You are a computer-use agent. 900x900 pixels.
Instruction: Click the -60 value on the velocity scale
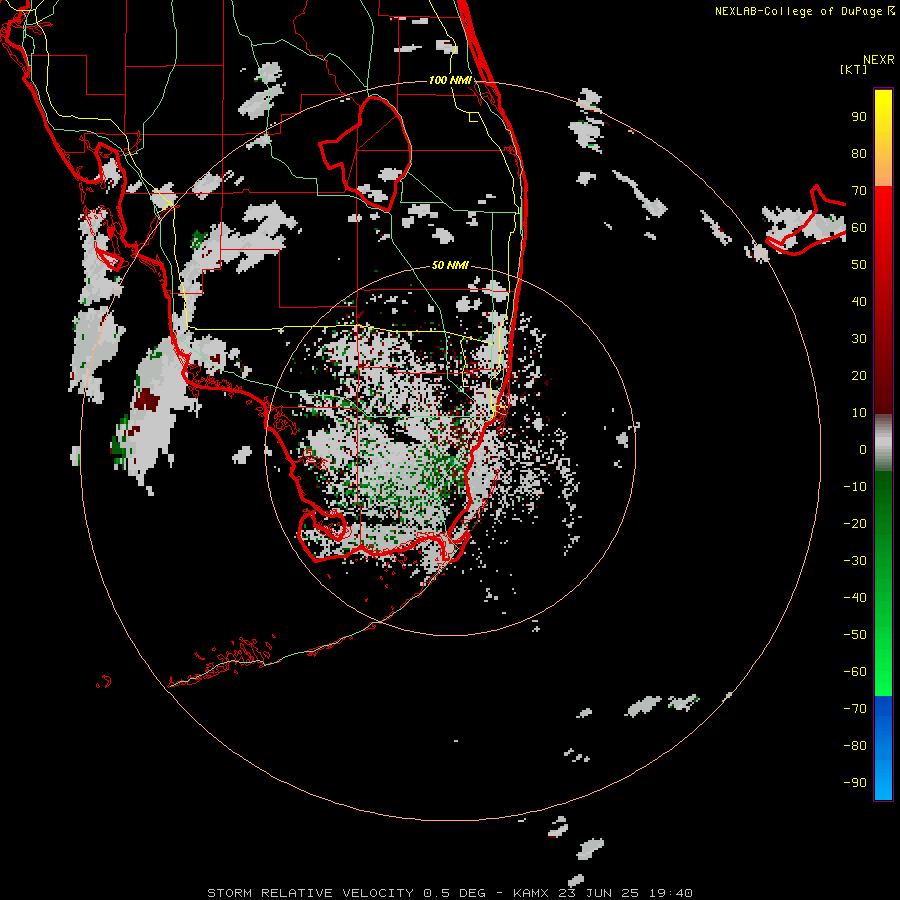pyautogui.click(x=855, y=672)
